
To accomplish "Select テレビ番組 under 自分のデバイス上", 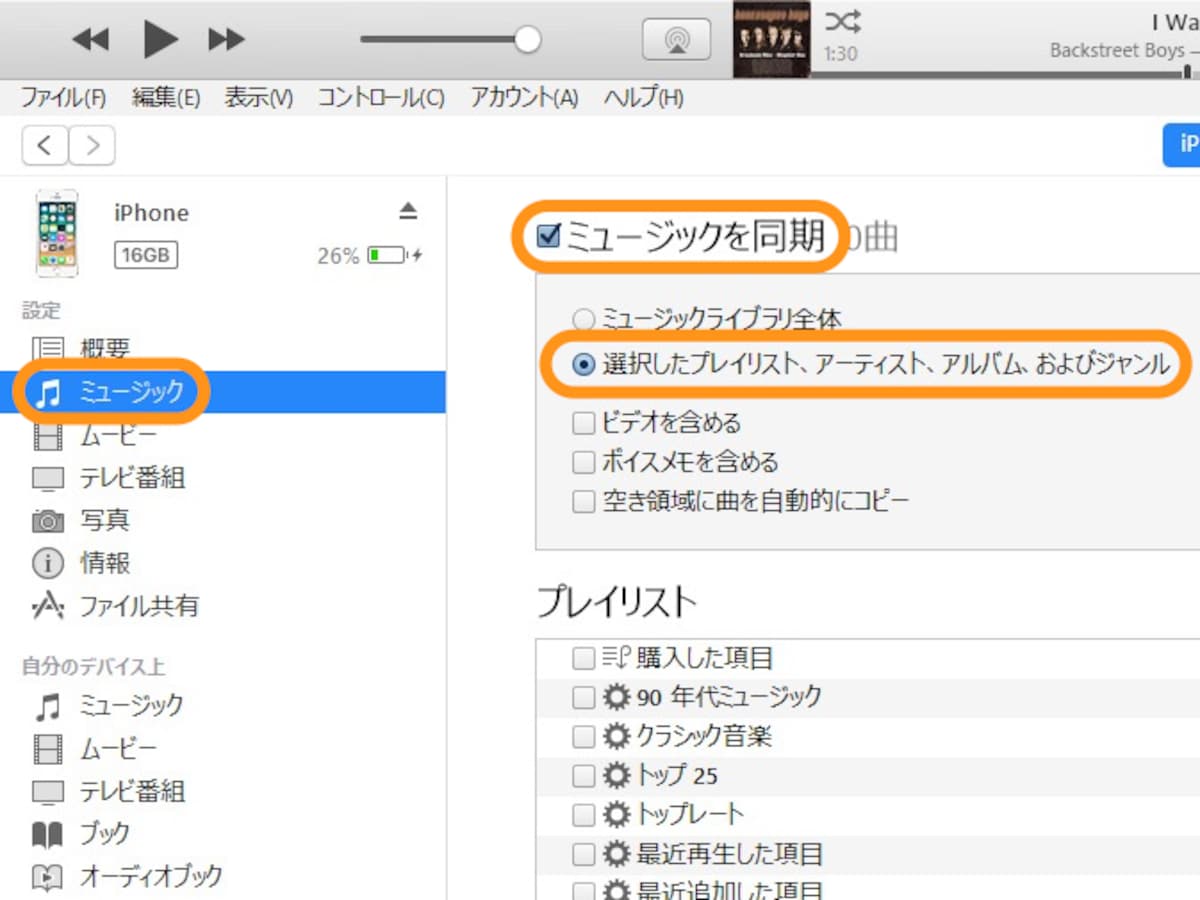I will coord(132,791).
